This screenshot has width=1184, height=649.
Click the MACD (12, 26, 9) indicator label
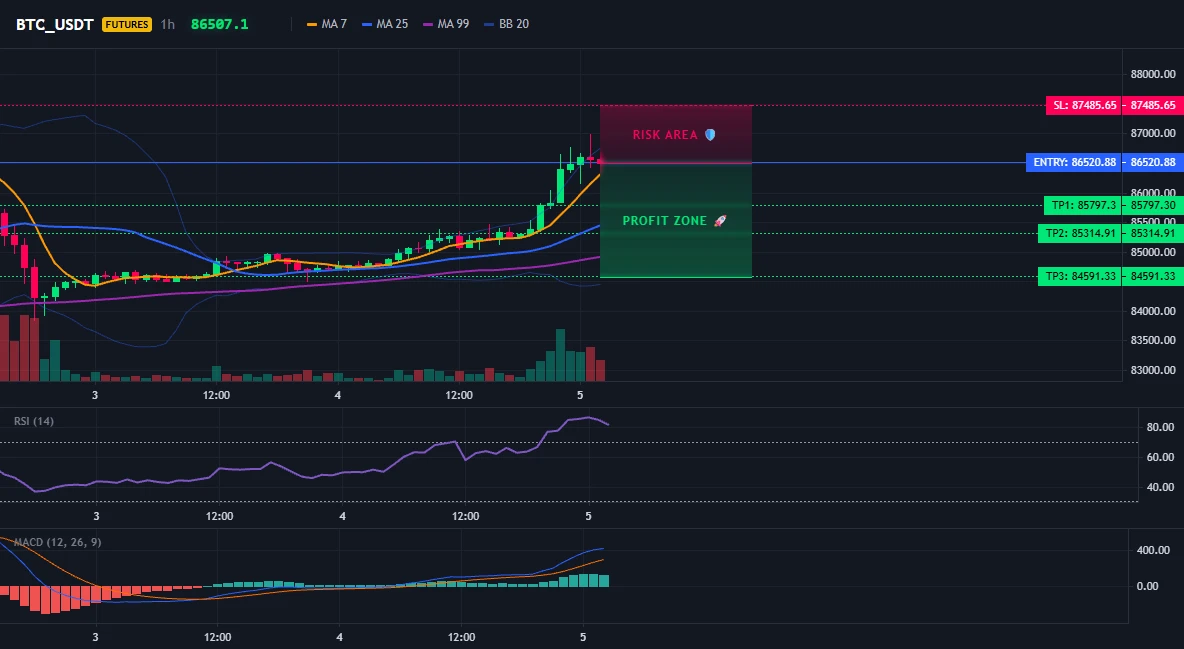[57, 542]
